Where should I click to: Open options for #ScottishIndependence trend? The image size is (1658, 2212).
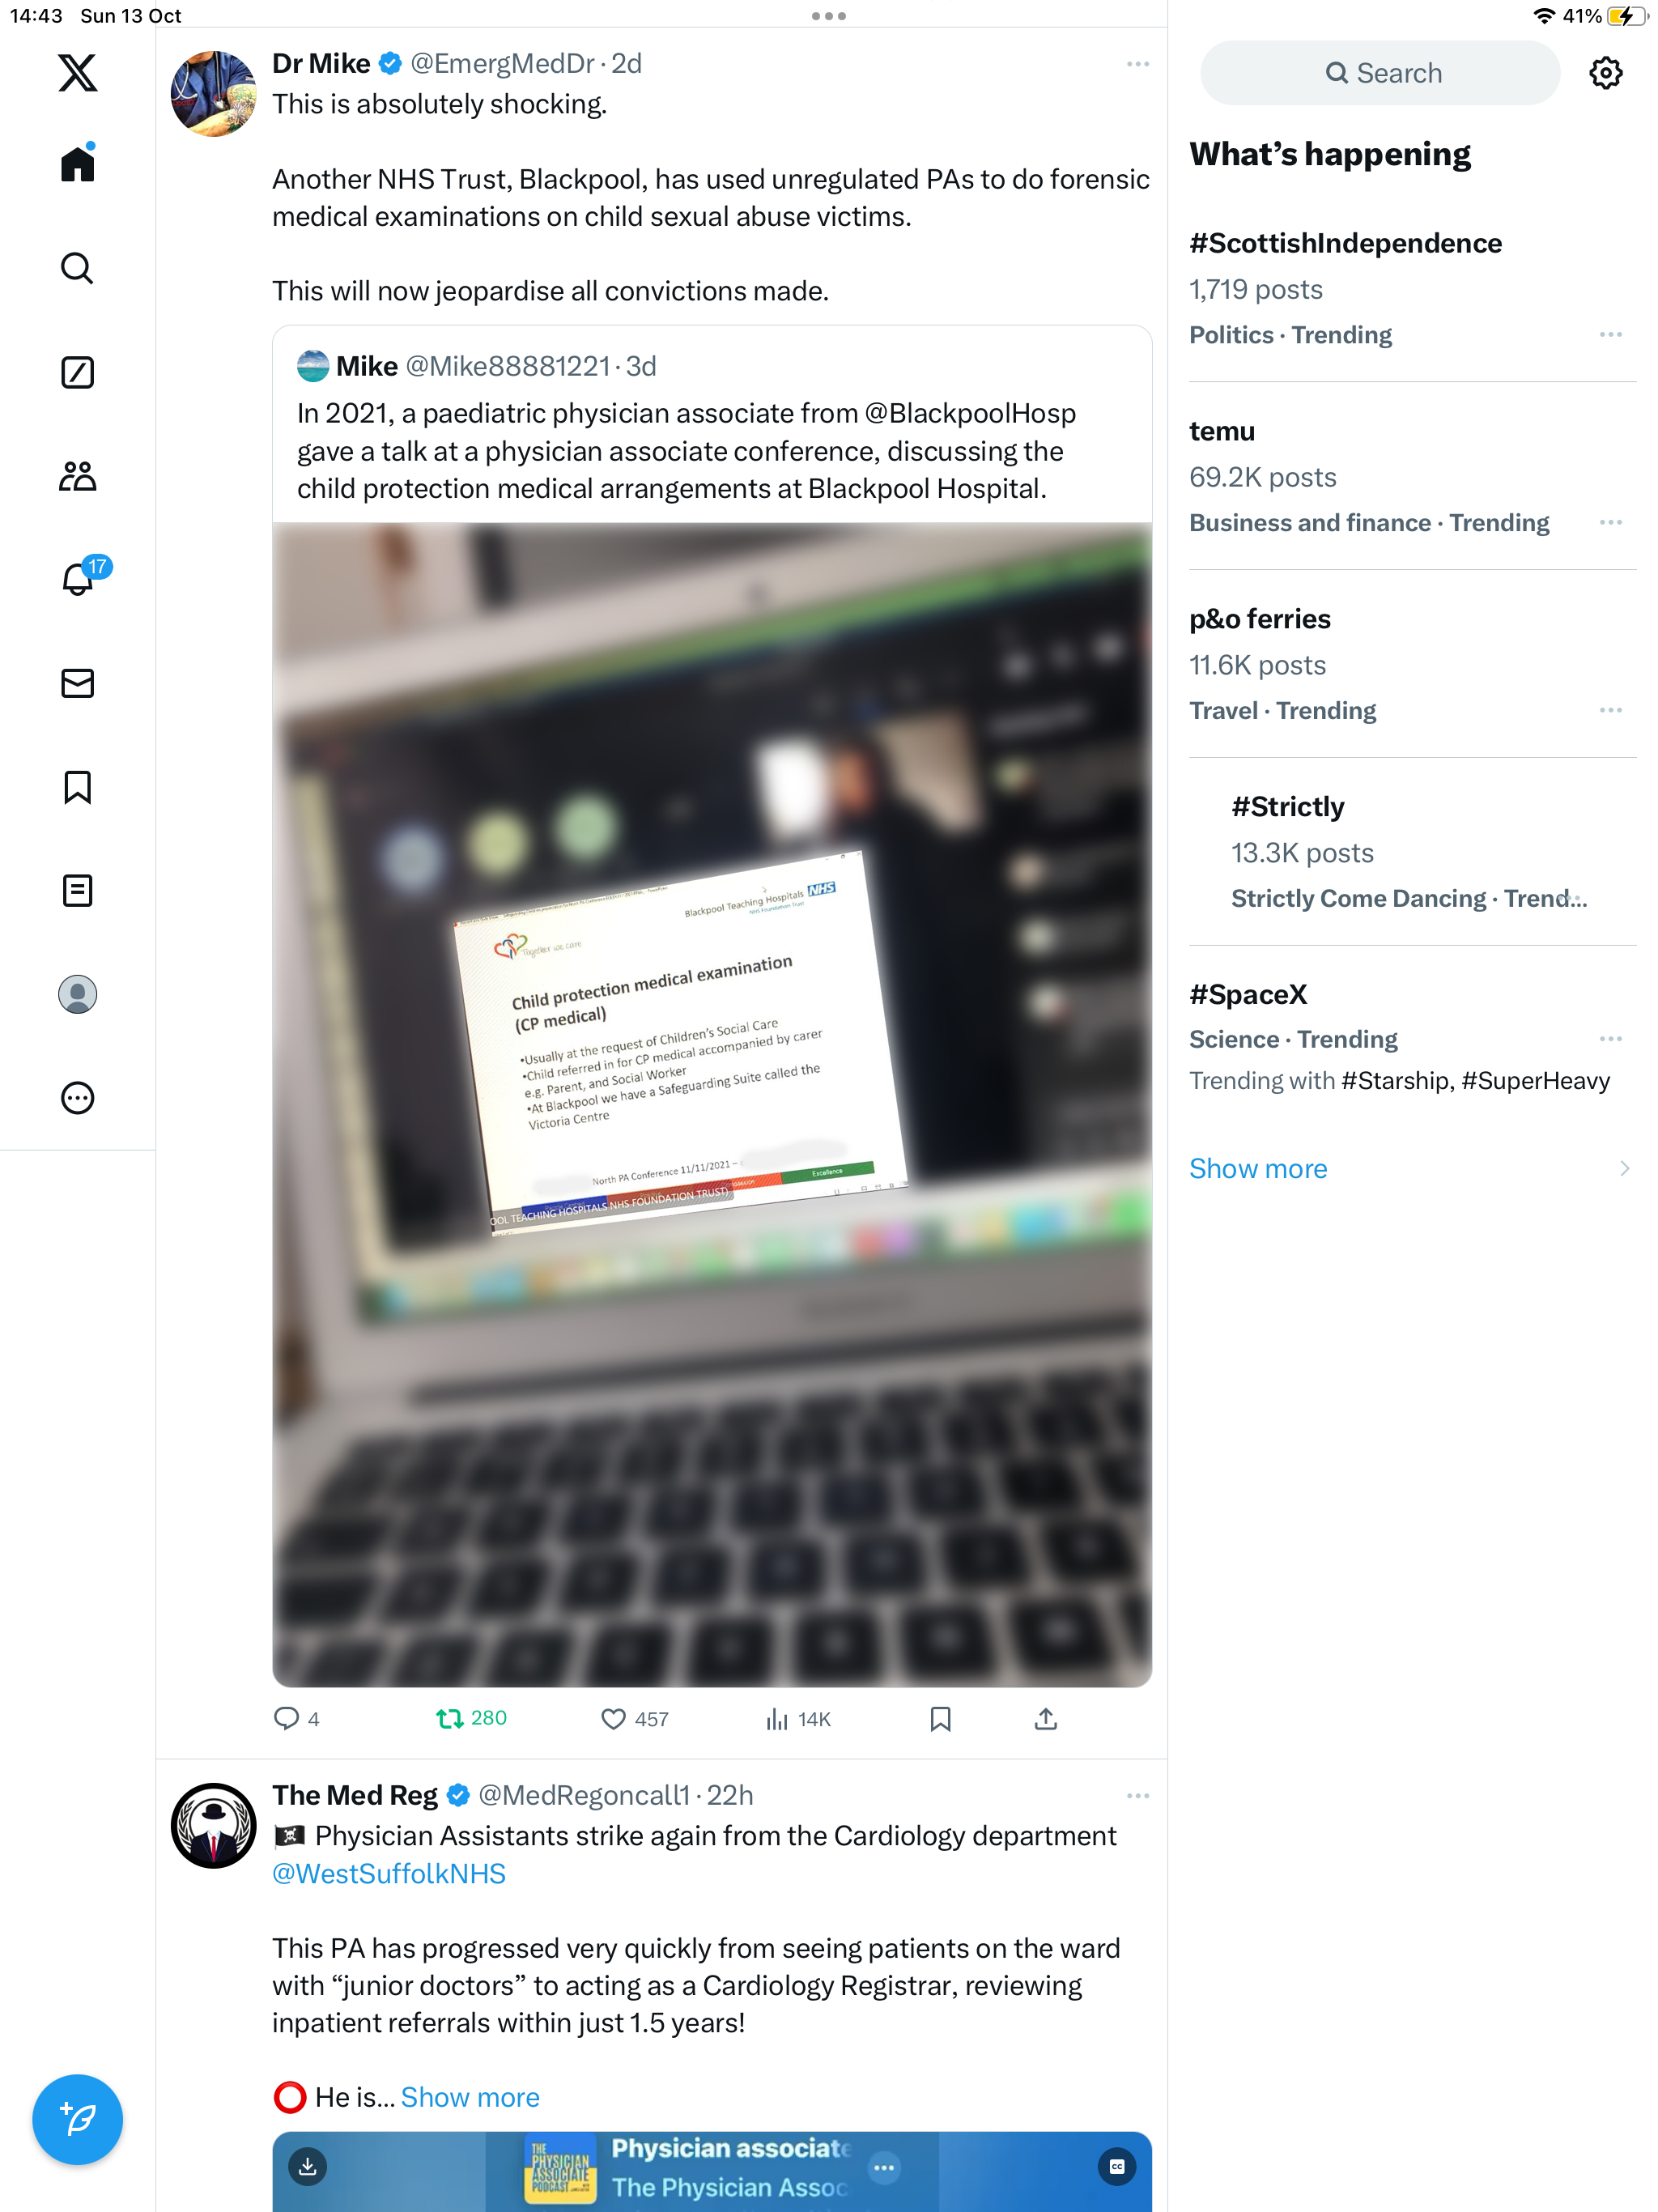tap(1610, 334)
